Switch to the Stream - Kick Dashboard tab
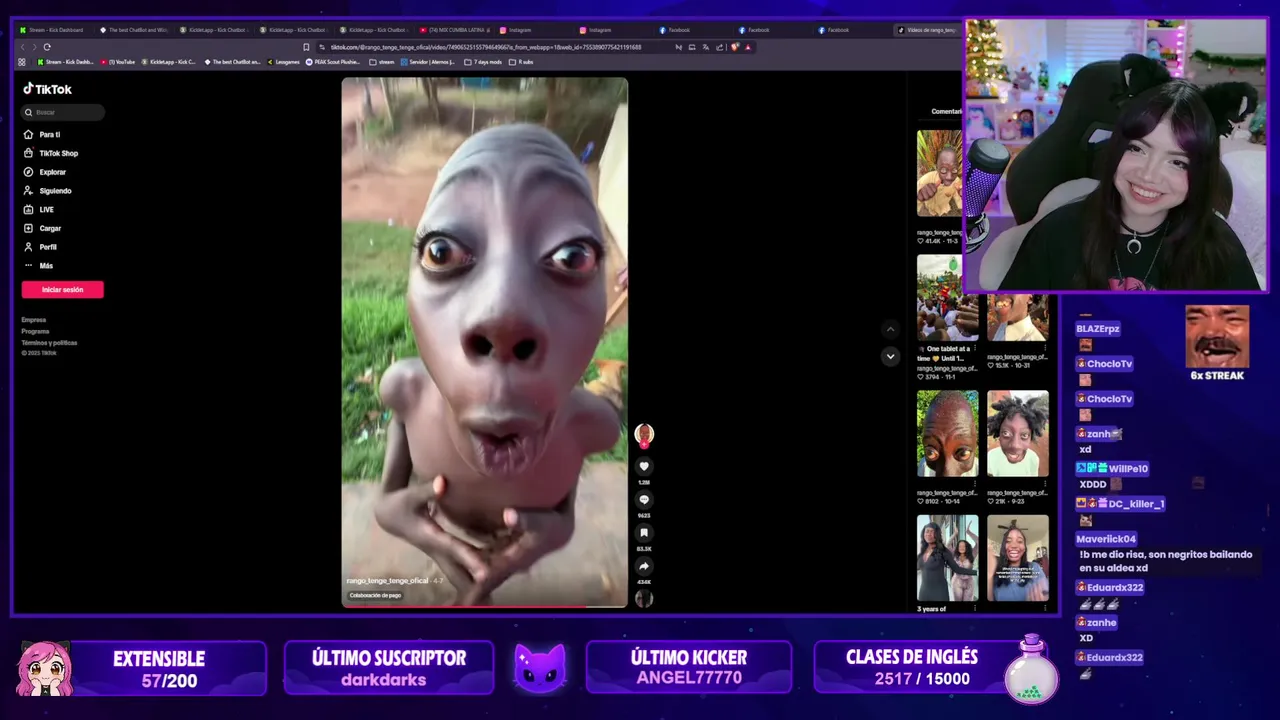Image resolution: width=1280 pixels, height=720 pixels. [x=53, y=30]
